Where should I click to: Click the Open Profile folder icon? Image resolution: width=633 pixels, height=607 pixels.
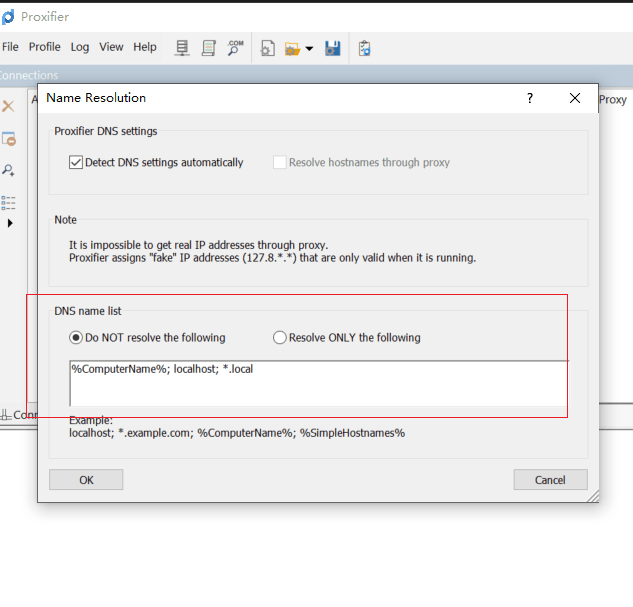click(292, 49)
